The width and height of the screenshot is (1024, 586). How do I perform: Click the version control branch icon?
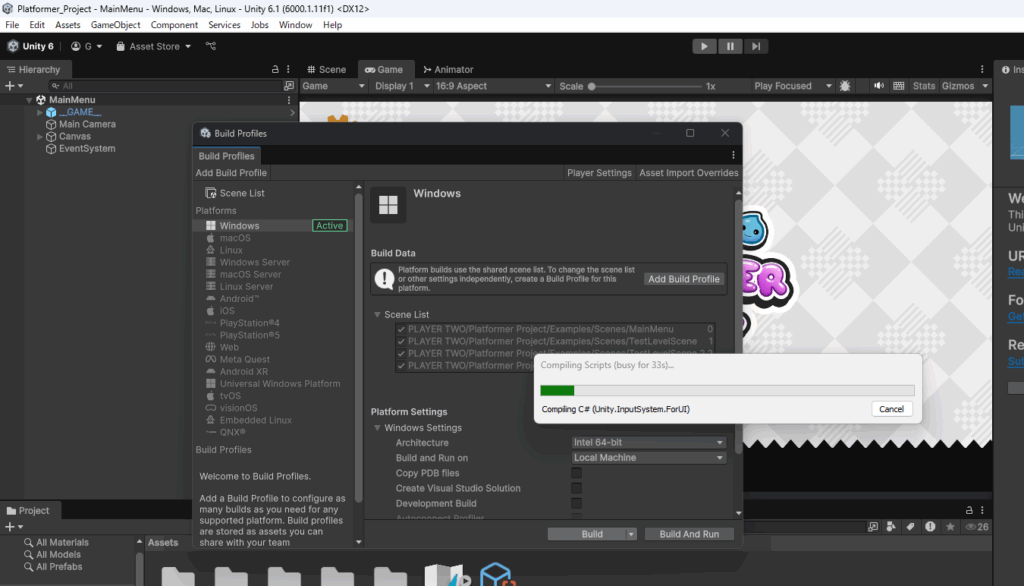(211, 46)
